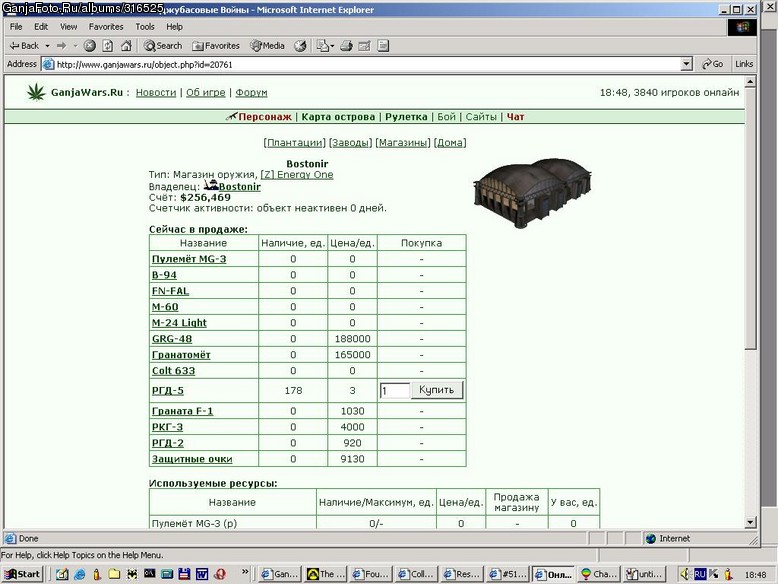Open the Магазины link
The width and height of the screenshot is (778, 584).
pos(402,143)
